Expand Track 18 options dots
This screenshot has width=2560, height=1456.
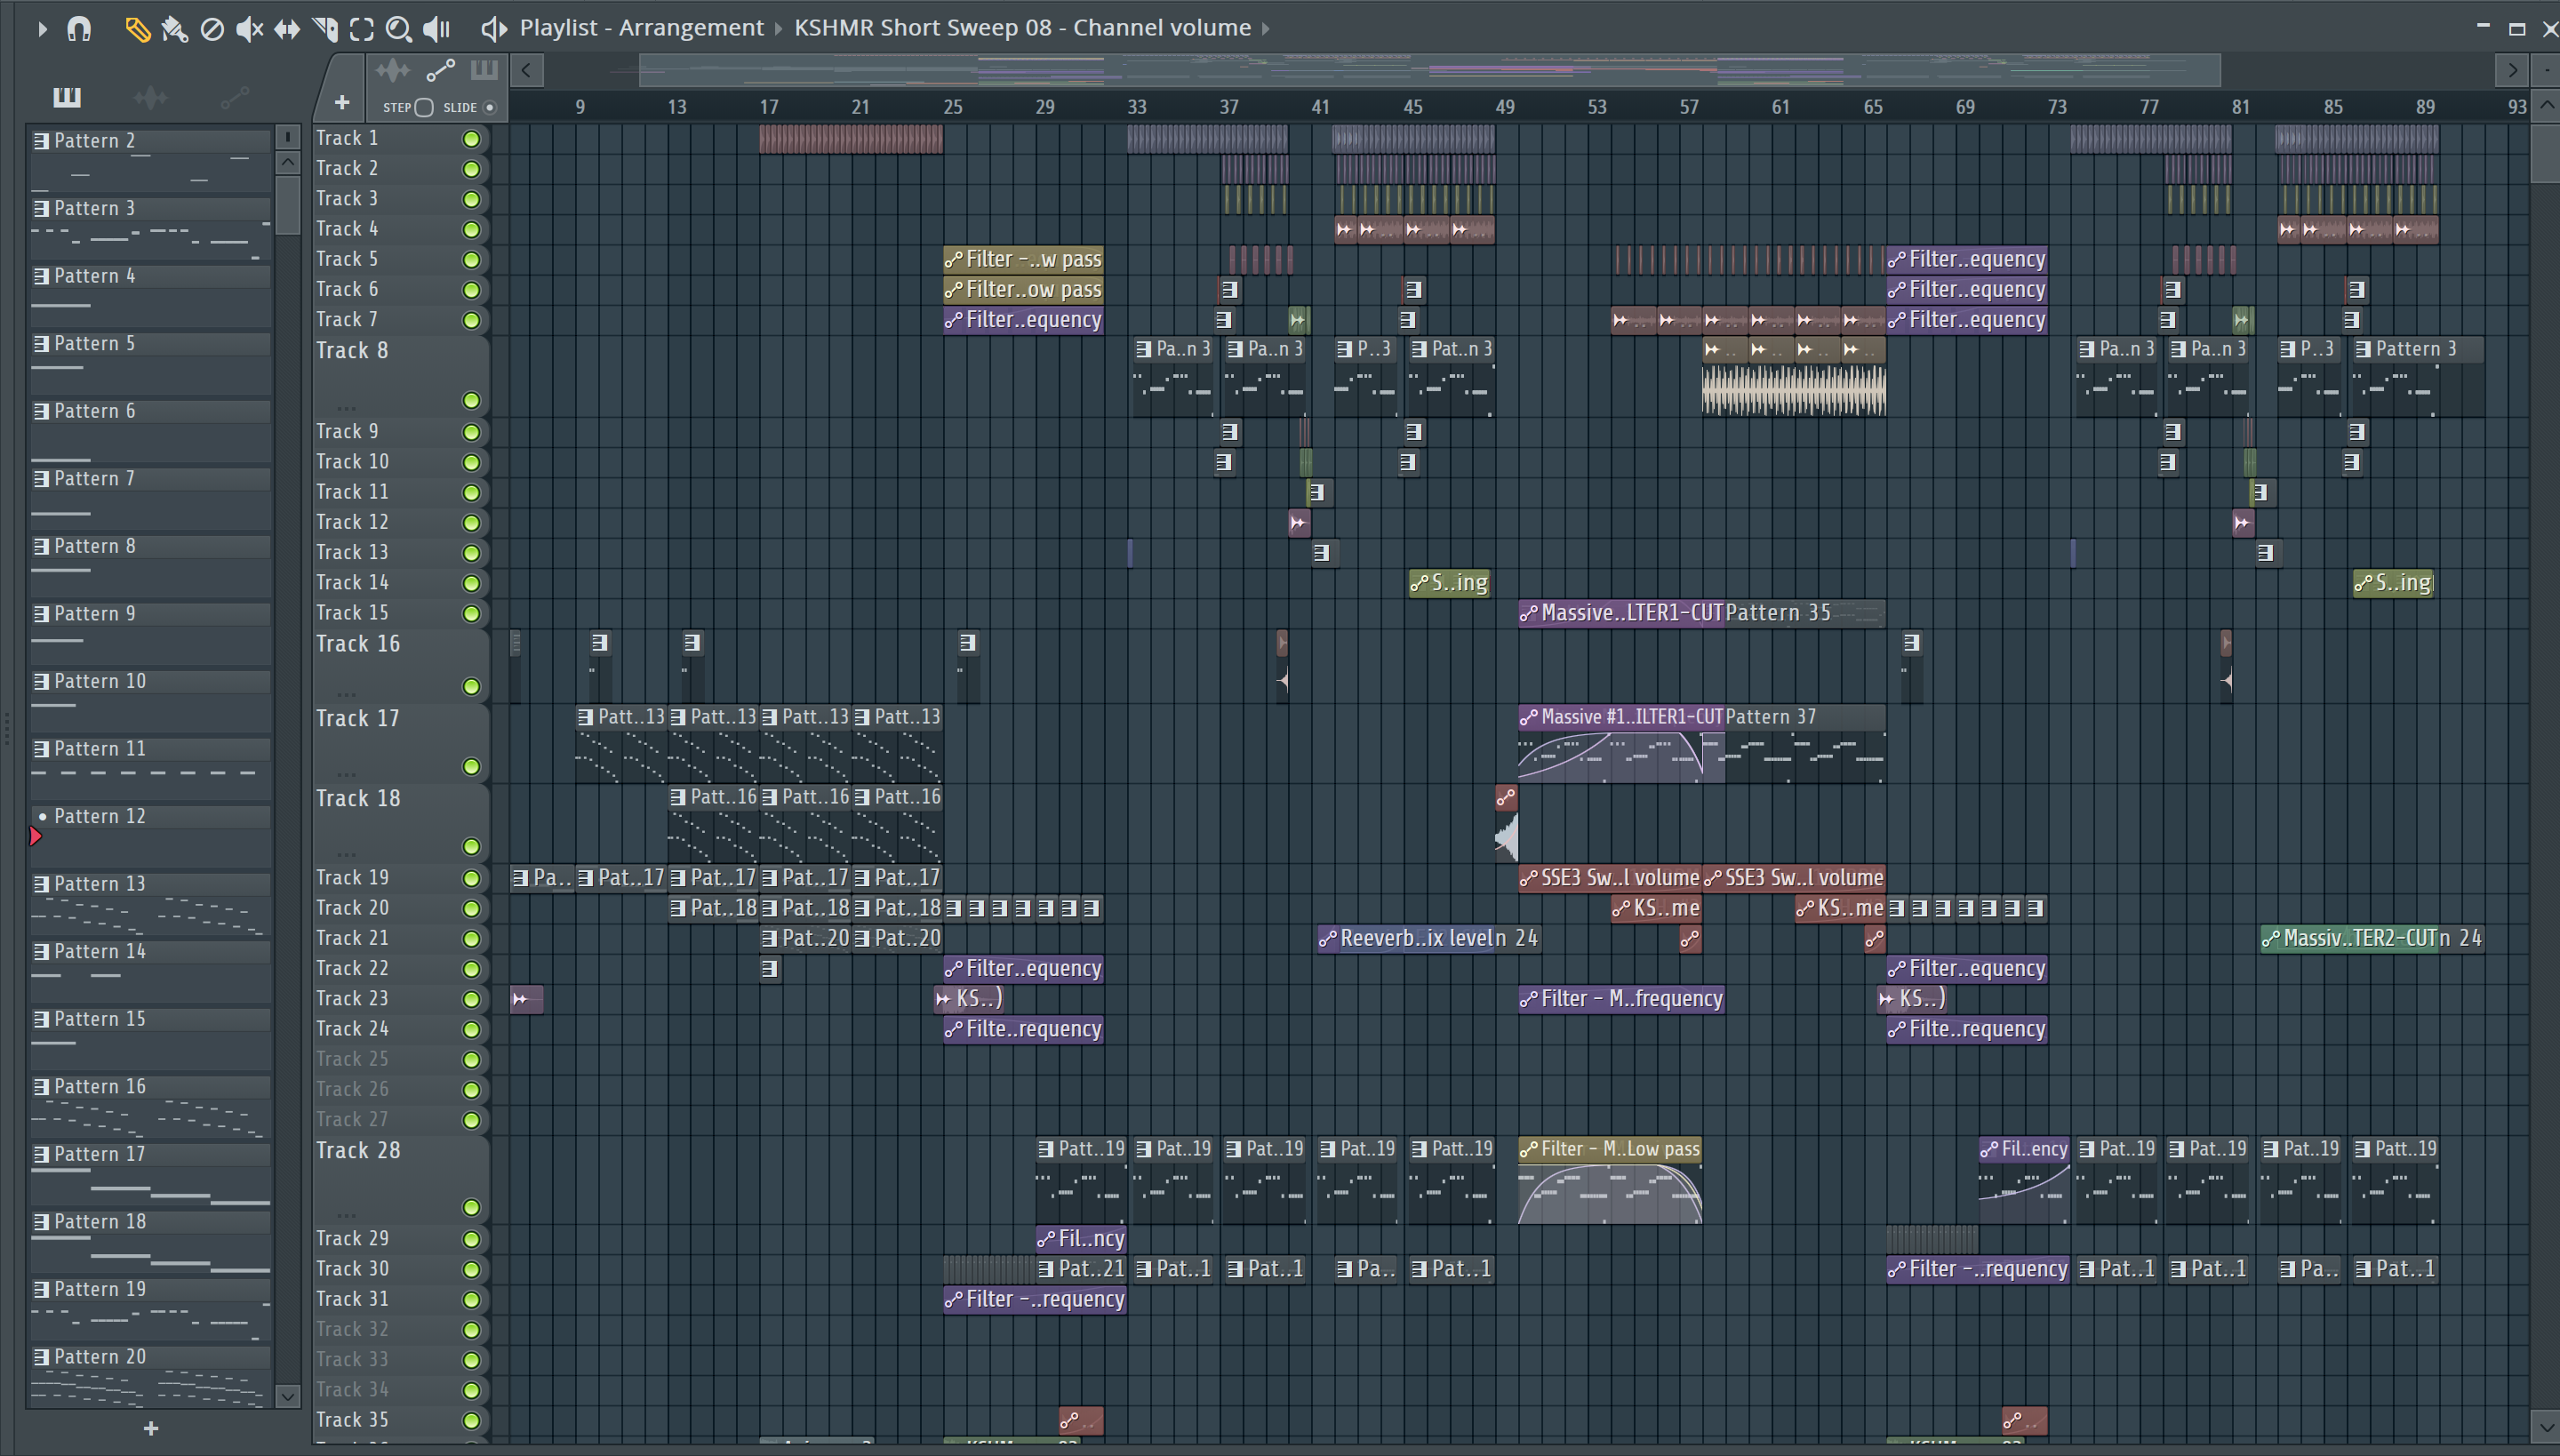pyautogui.click(x=347, y=854)
